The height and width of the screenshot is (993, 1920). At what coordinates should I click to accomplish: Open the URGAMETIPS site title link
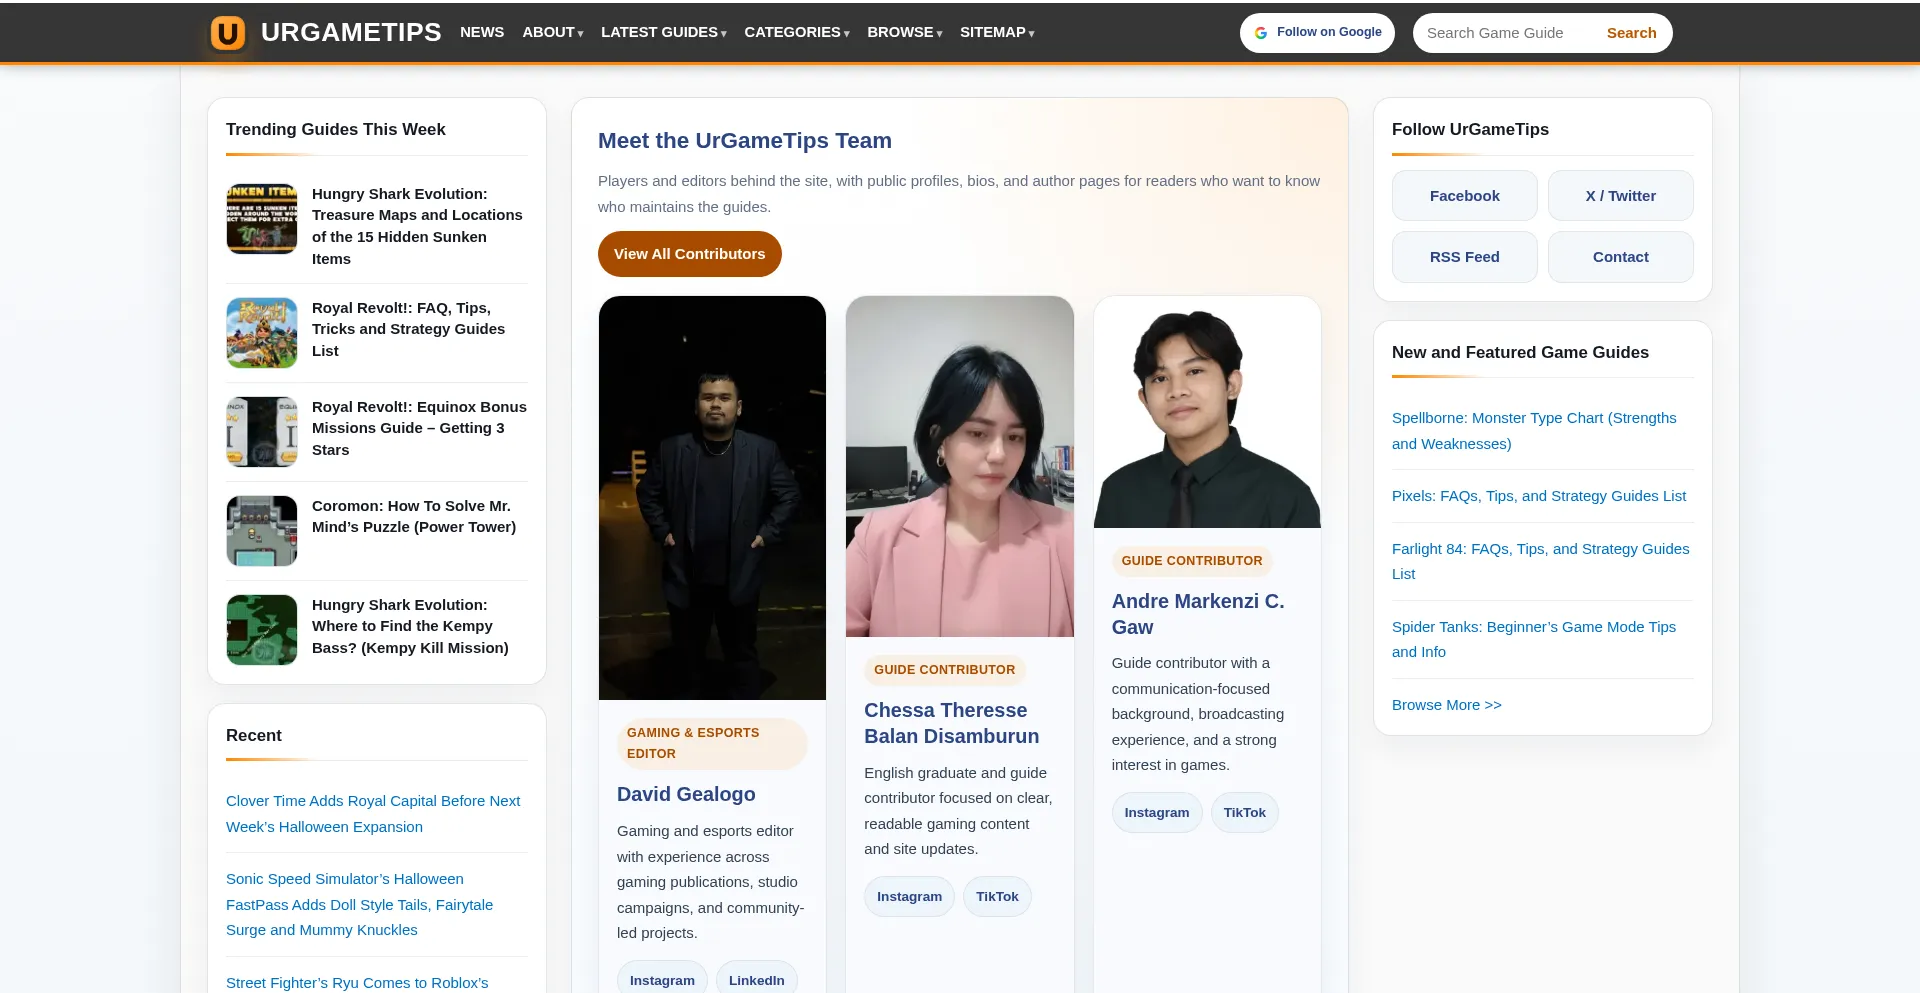(x=351, y=32)
